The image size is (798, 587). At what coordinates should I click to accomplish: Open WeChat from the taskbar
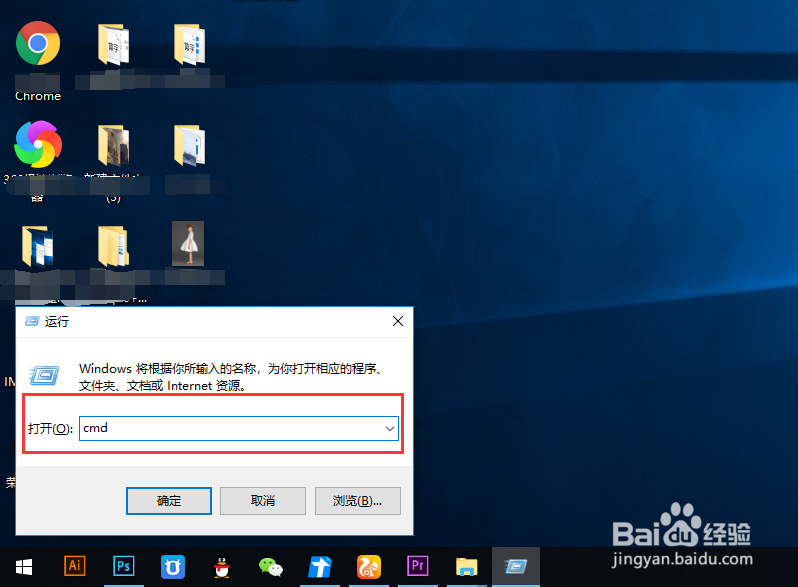[x=271, y=567]
